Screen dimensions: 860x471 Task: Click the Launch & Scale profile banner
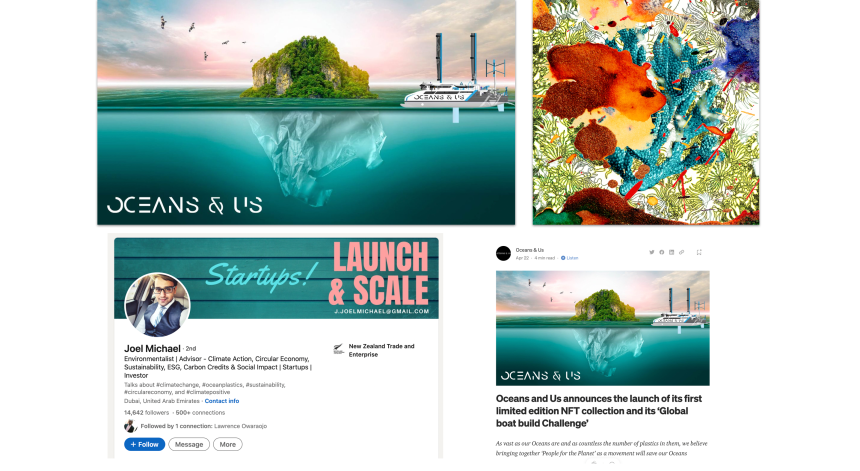[x=276, y=278]
